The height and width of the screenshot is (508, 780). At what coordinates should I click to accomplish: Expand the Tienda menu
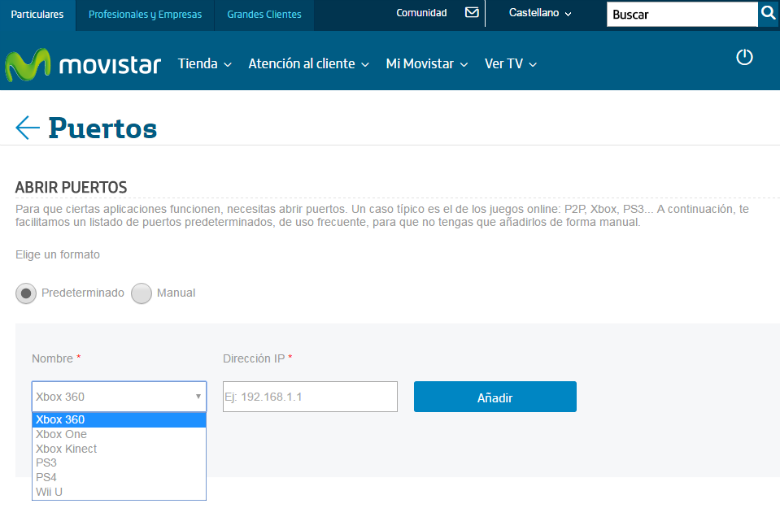204,63
